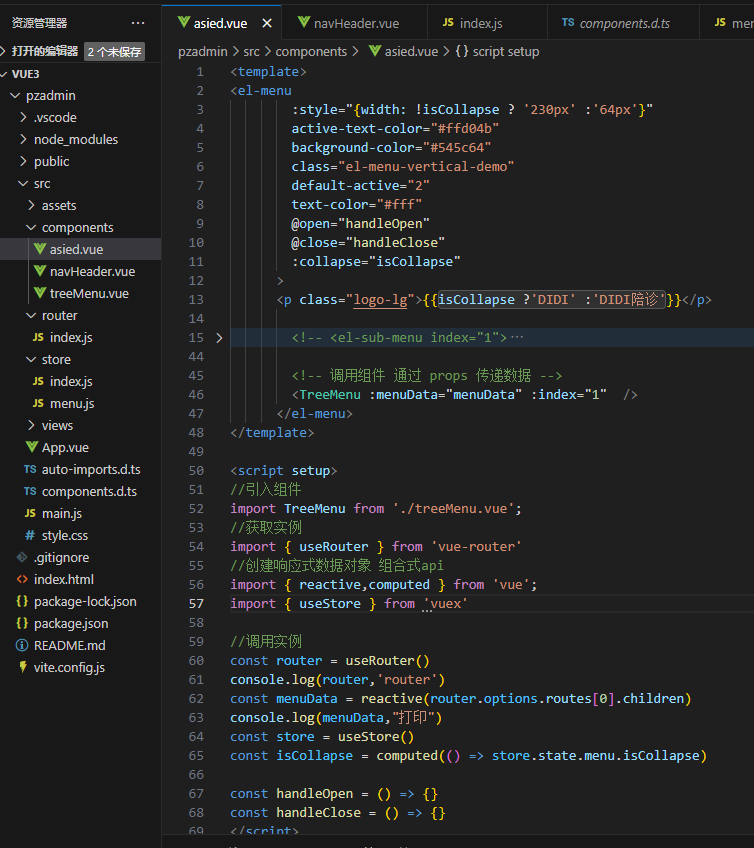The width and height of the screenshot is (754, 848).
Task: Click braces icon beside package-lock.json
Action: click(x=22, y=601)
